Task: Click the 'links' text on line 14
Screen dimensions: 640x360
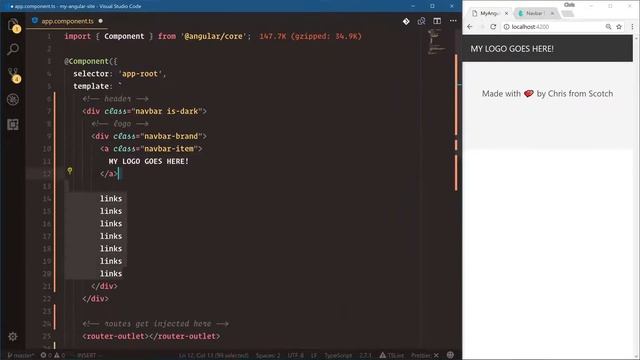Action: click(111, 198)
